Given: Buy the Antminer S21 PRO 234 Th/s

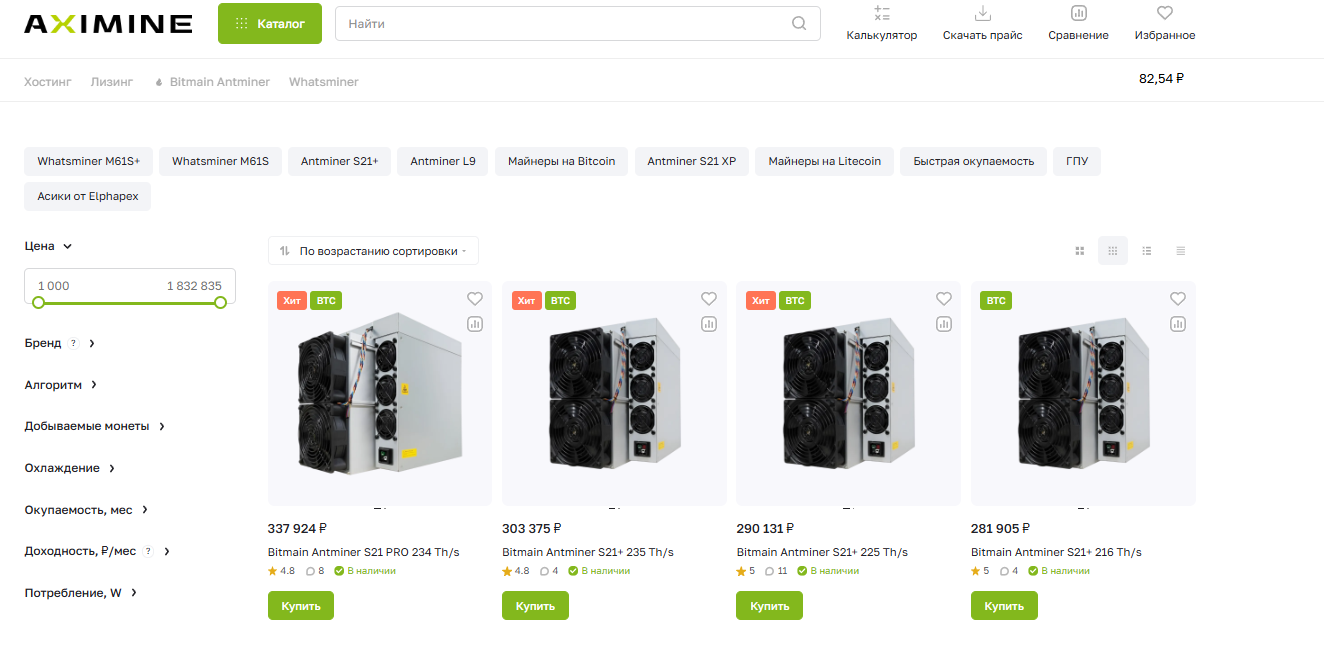Looking at the screenshot, I should 301,606.
